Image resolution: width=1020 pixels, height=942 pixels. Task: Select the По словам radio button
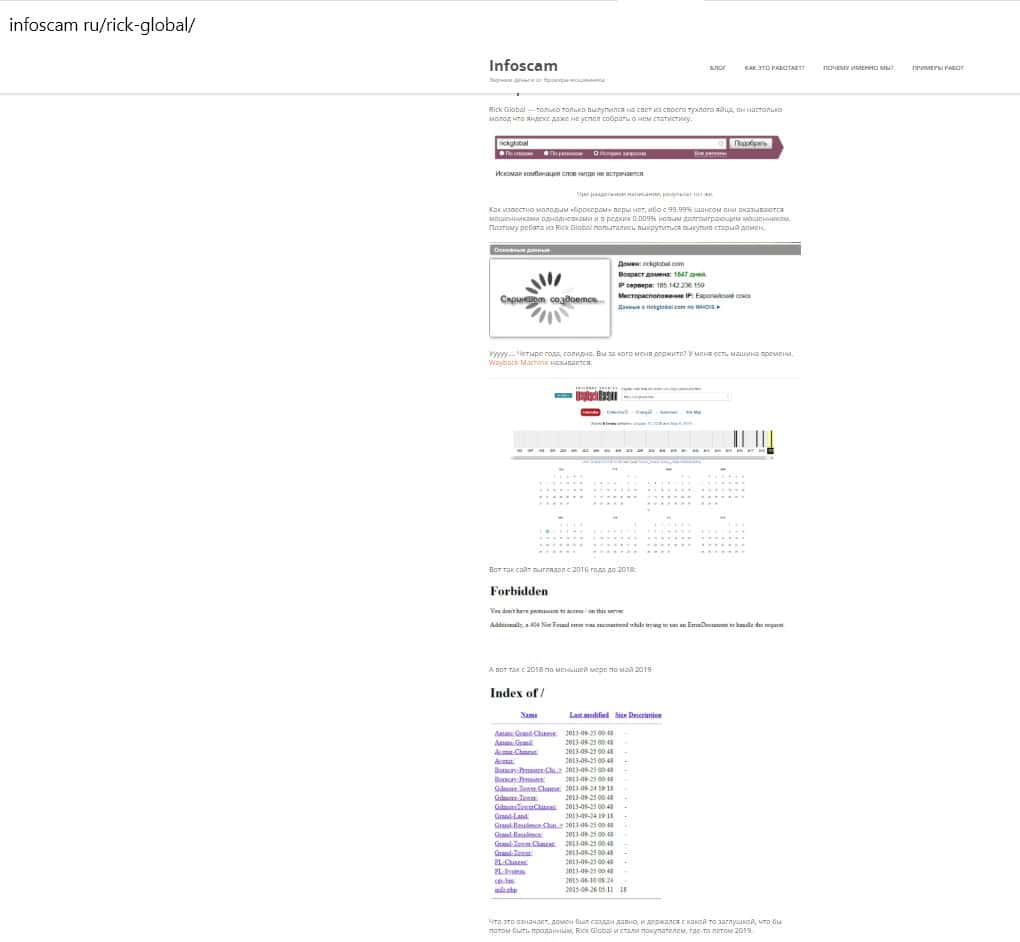502,154
